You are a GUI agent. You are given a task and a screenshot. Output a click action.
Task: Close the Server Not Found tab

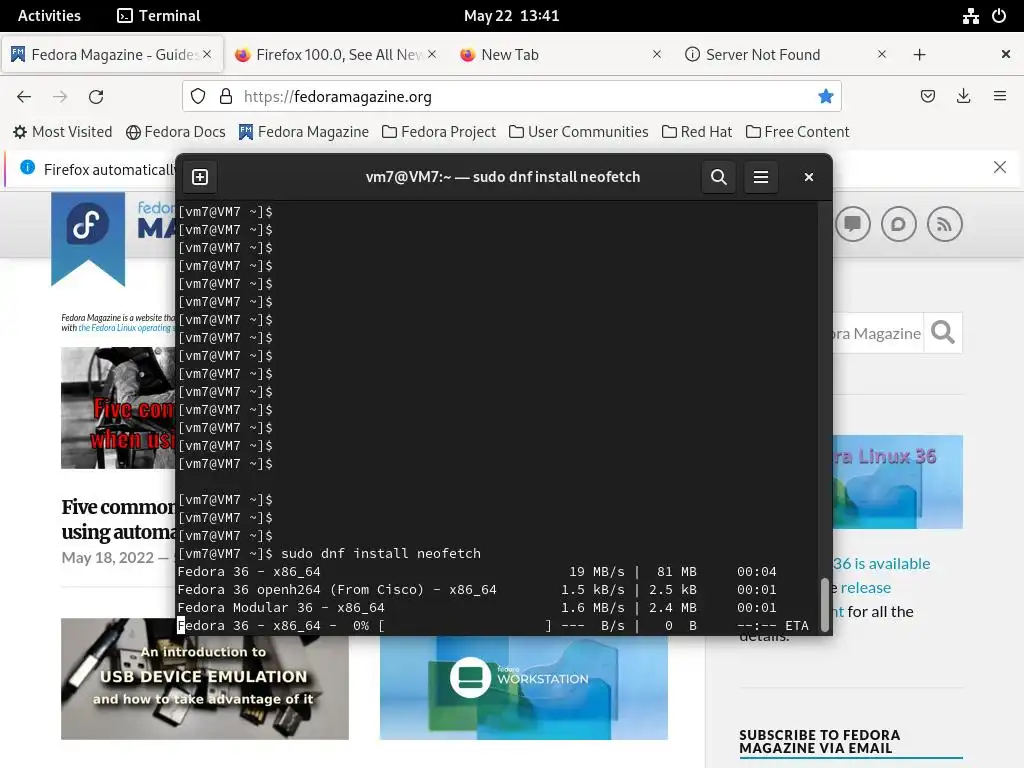coord(882,54)
